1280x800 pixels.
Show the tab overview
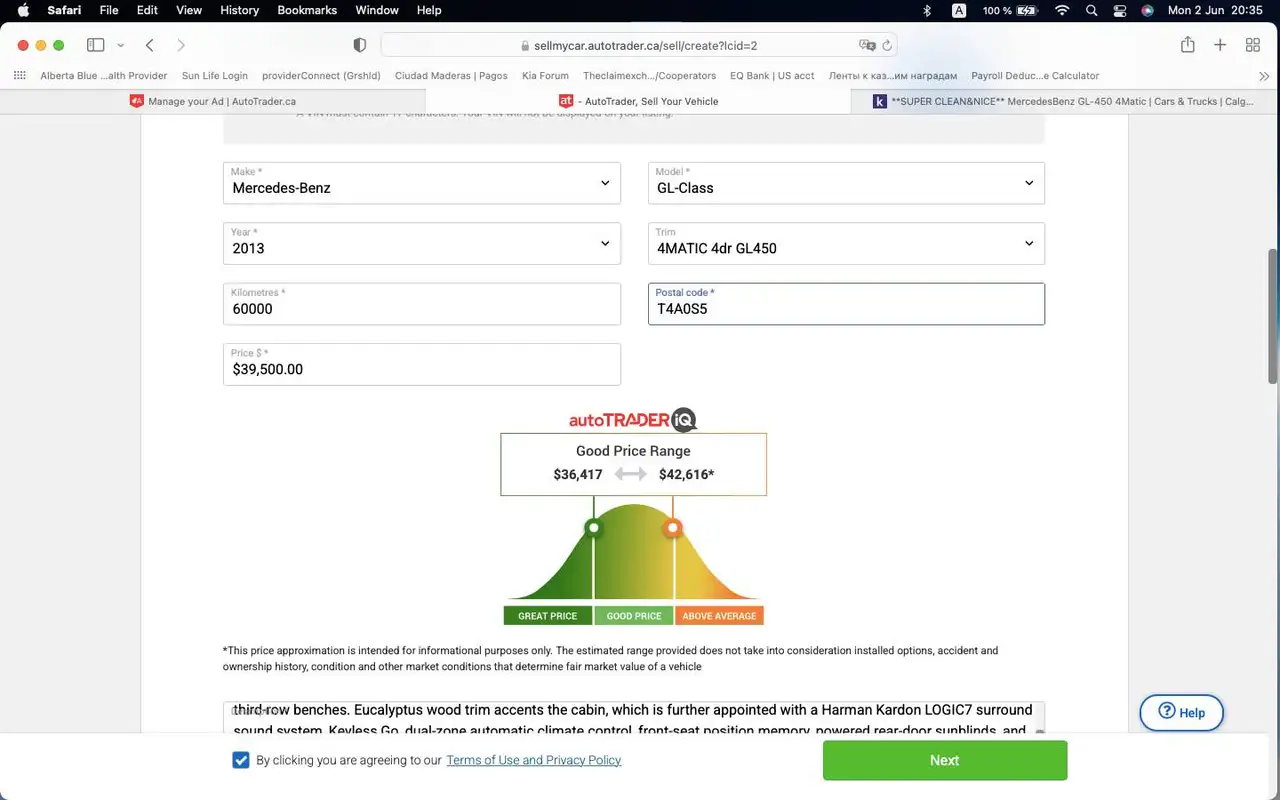point(1252,45)
